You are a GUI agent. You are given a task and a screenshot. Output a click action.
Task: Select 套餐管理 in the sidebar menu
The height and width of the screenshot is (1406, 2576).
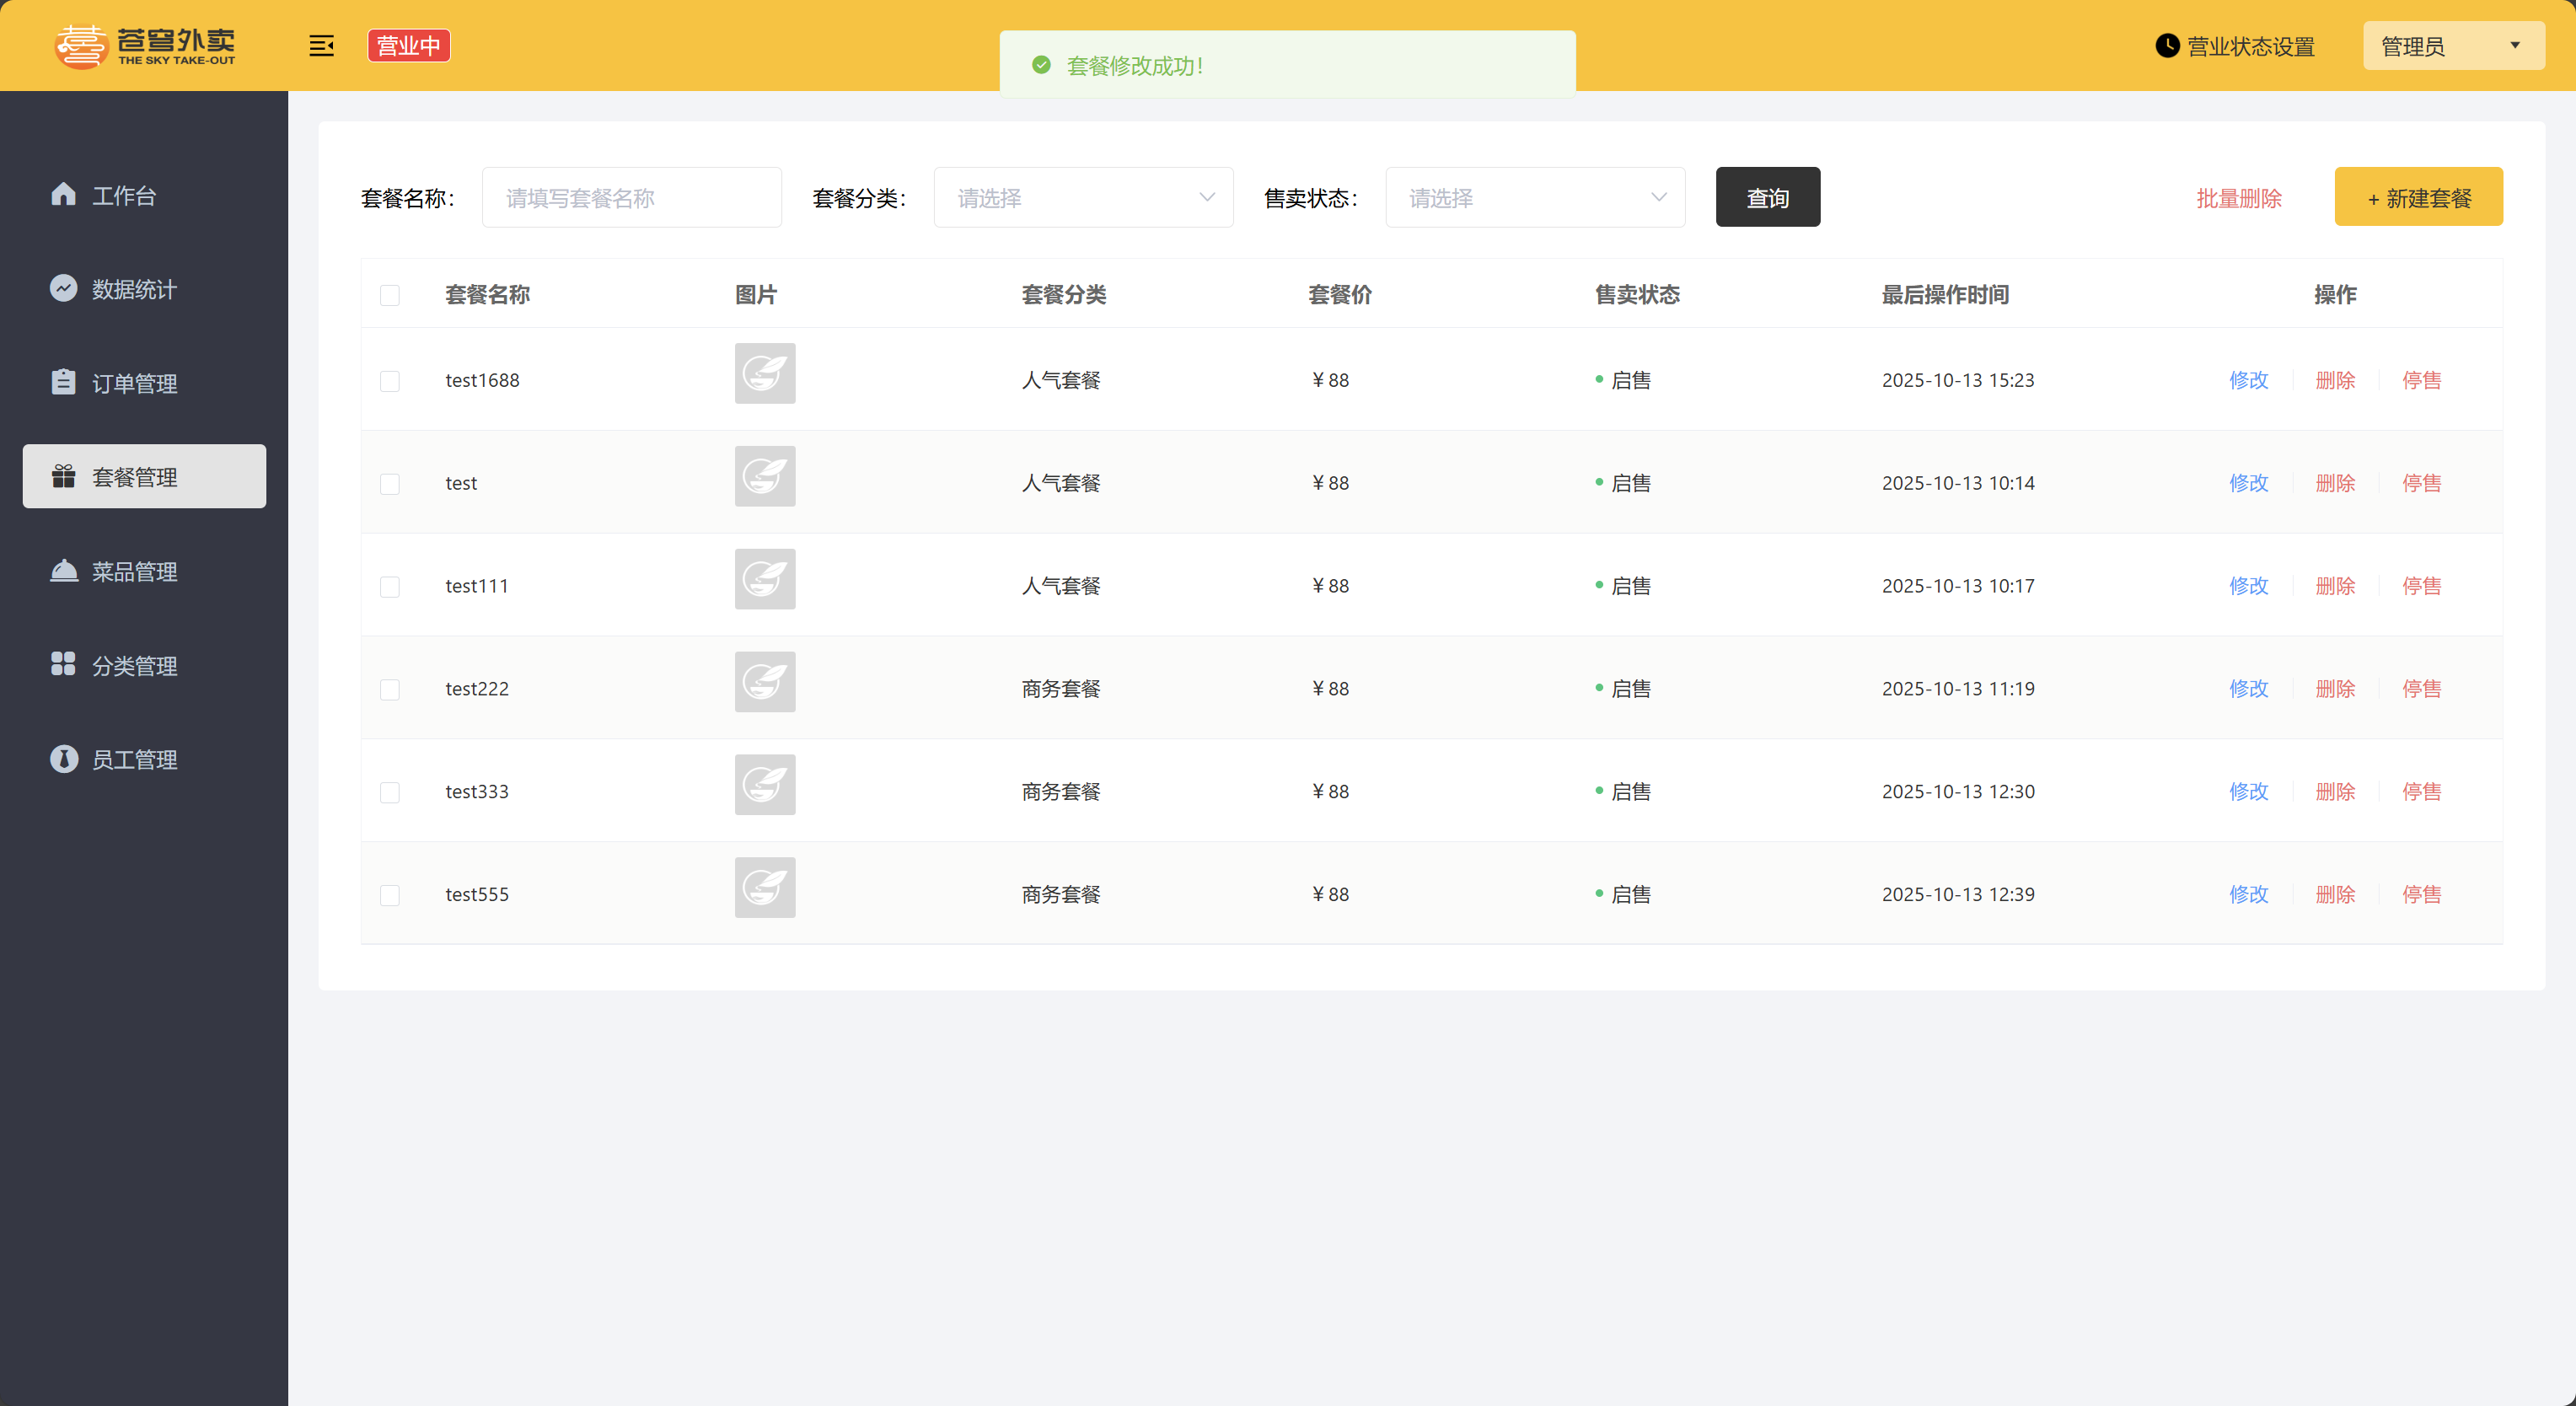click(144, 477)
